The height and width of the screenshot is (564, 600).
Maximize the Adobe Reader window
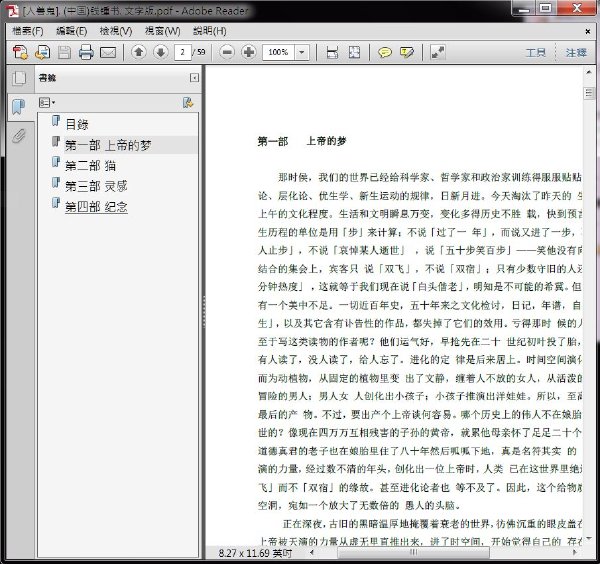click(546, 8)
